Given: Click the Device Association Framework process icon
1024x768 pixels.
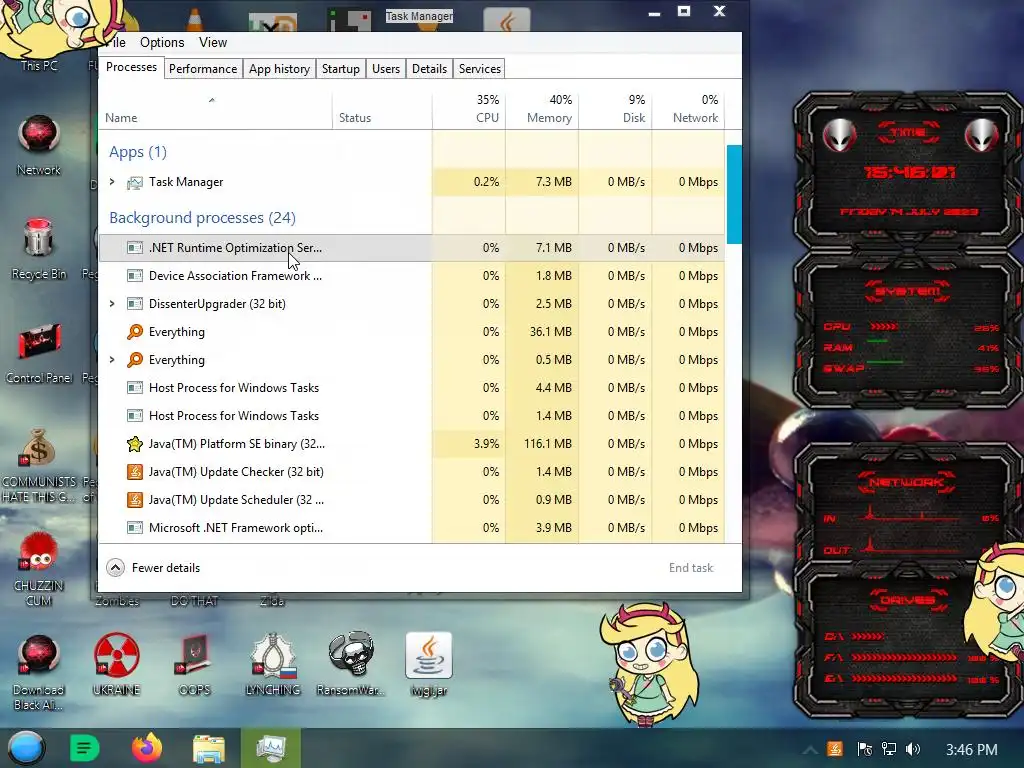Looking at the screenshot, I should coord(135,276).
